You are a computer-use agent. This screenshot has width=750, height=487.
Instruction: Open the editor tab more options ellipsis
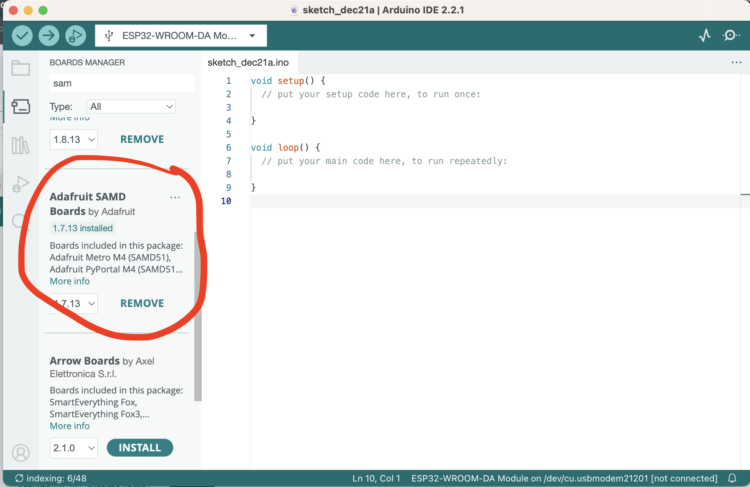pyautogui.click(x=736, y=63)
